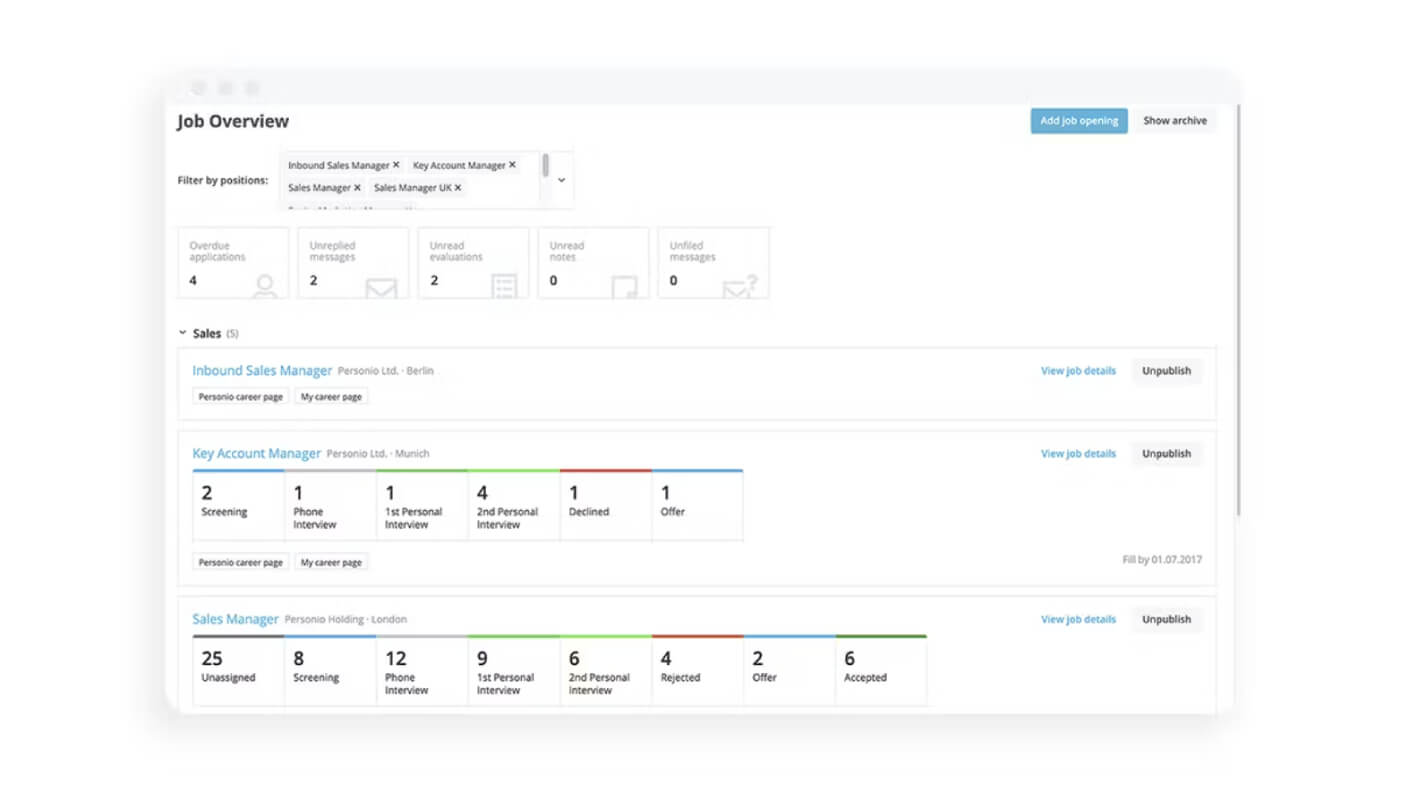
Task: View job details for Key Account Manager
Action: coord(1078,453)
